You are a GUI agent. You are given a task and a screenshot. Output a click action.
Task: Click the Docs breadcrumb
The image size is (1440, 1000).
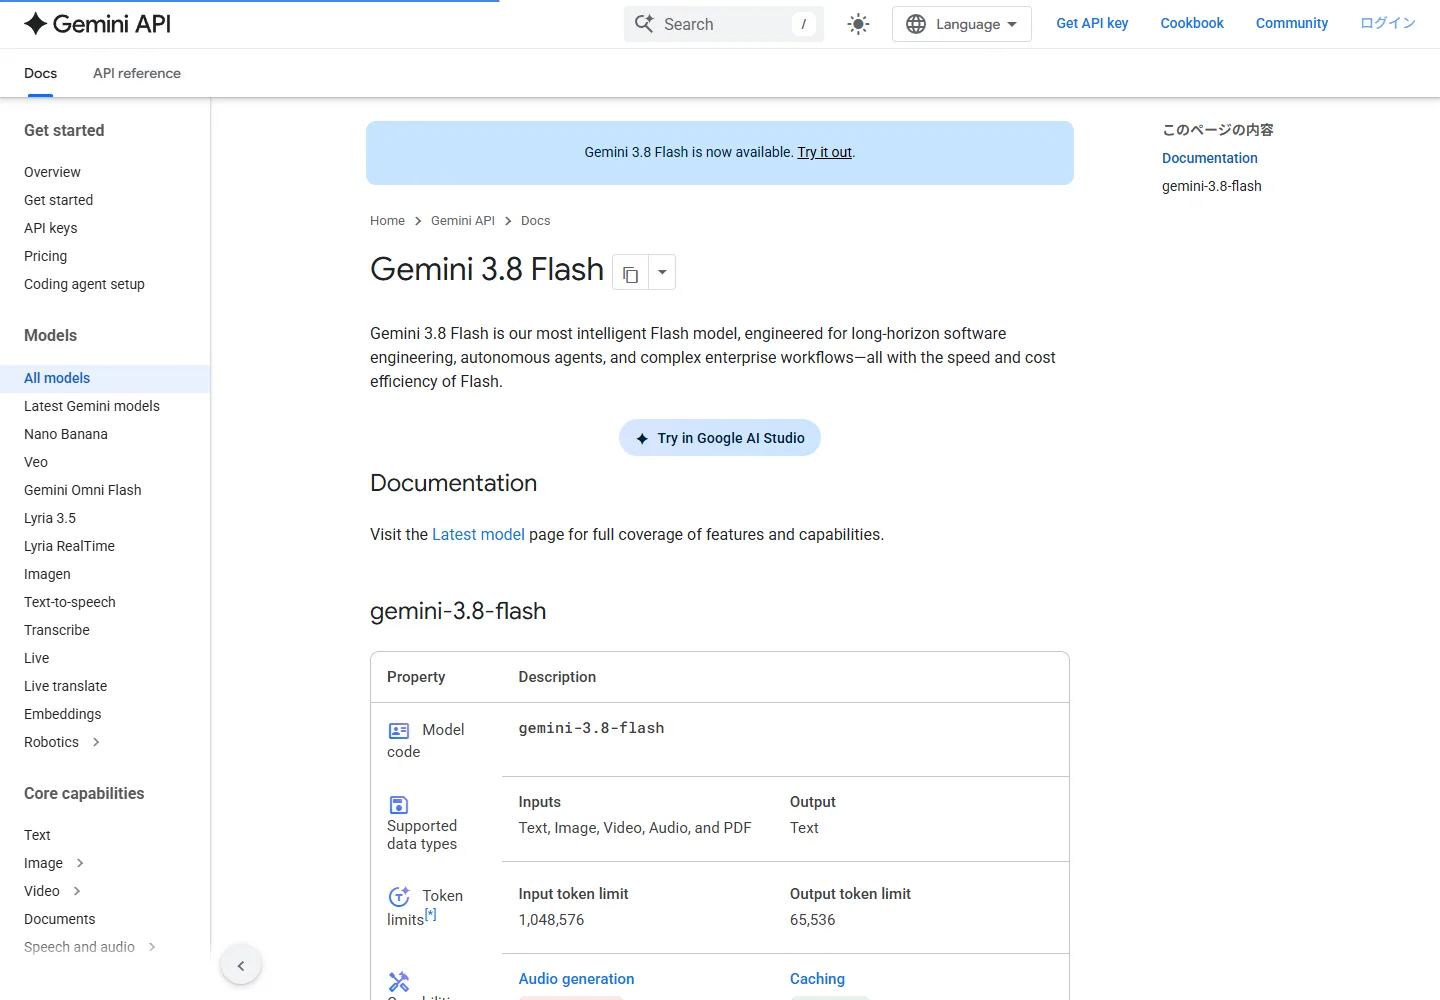[536, 221]
